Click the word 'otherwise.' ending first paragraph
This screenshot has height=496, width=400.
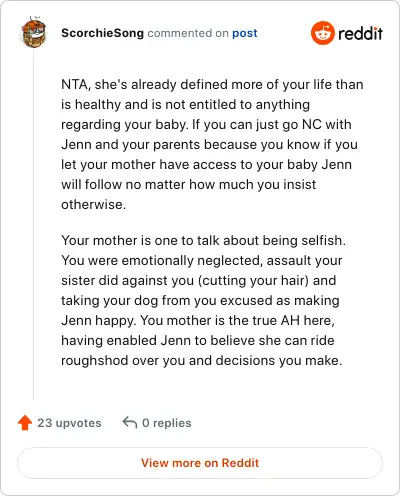point(94,204)
